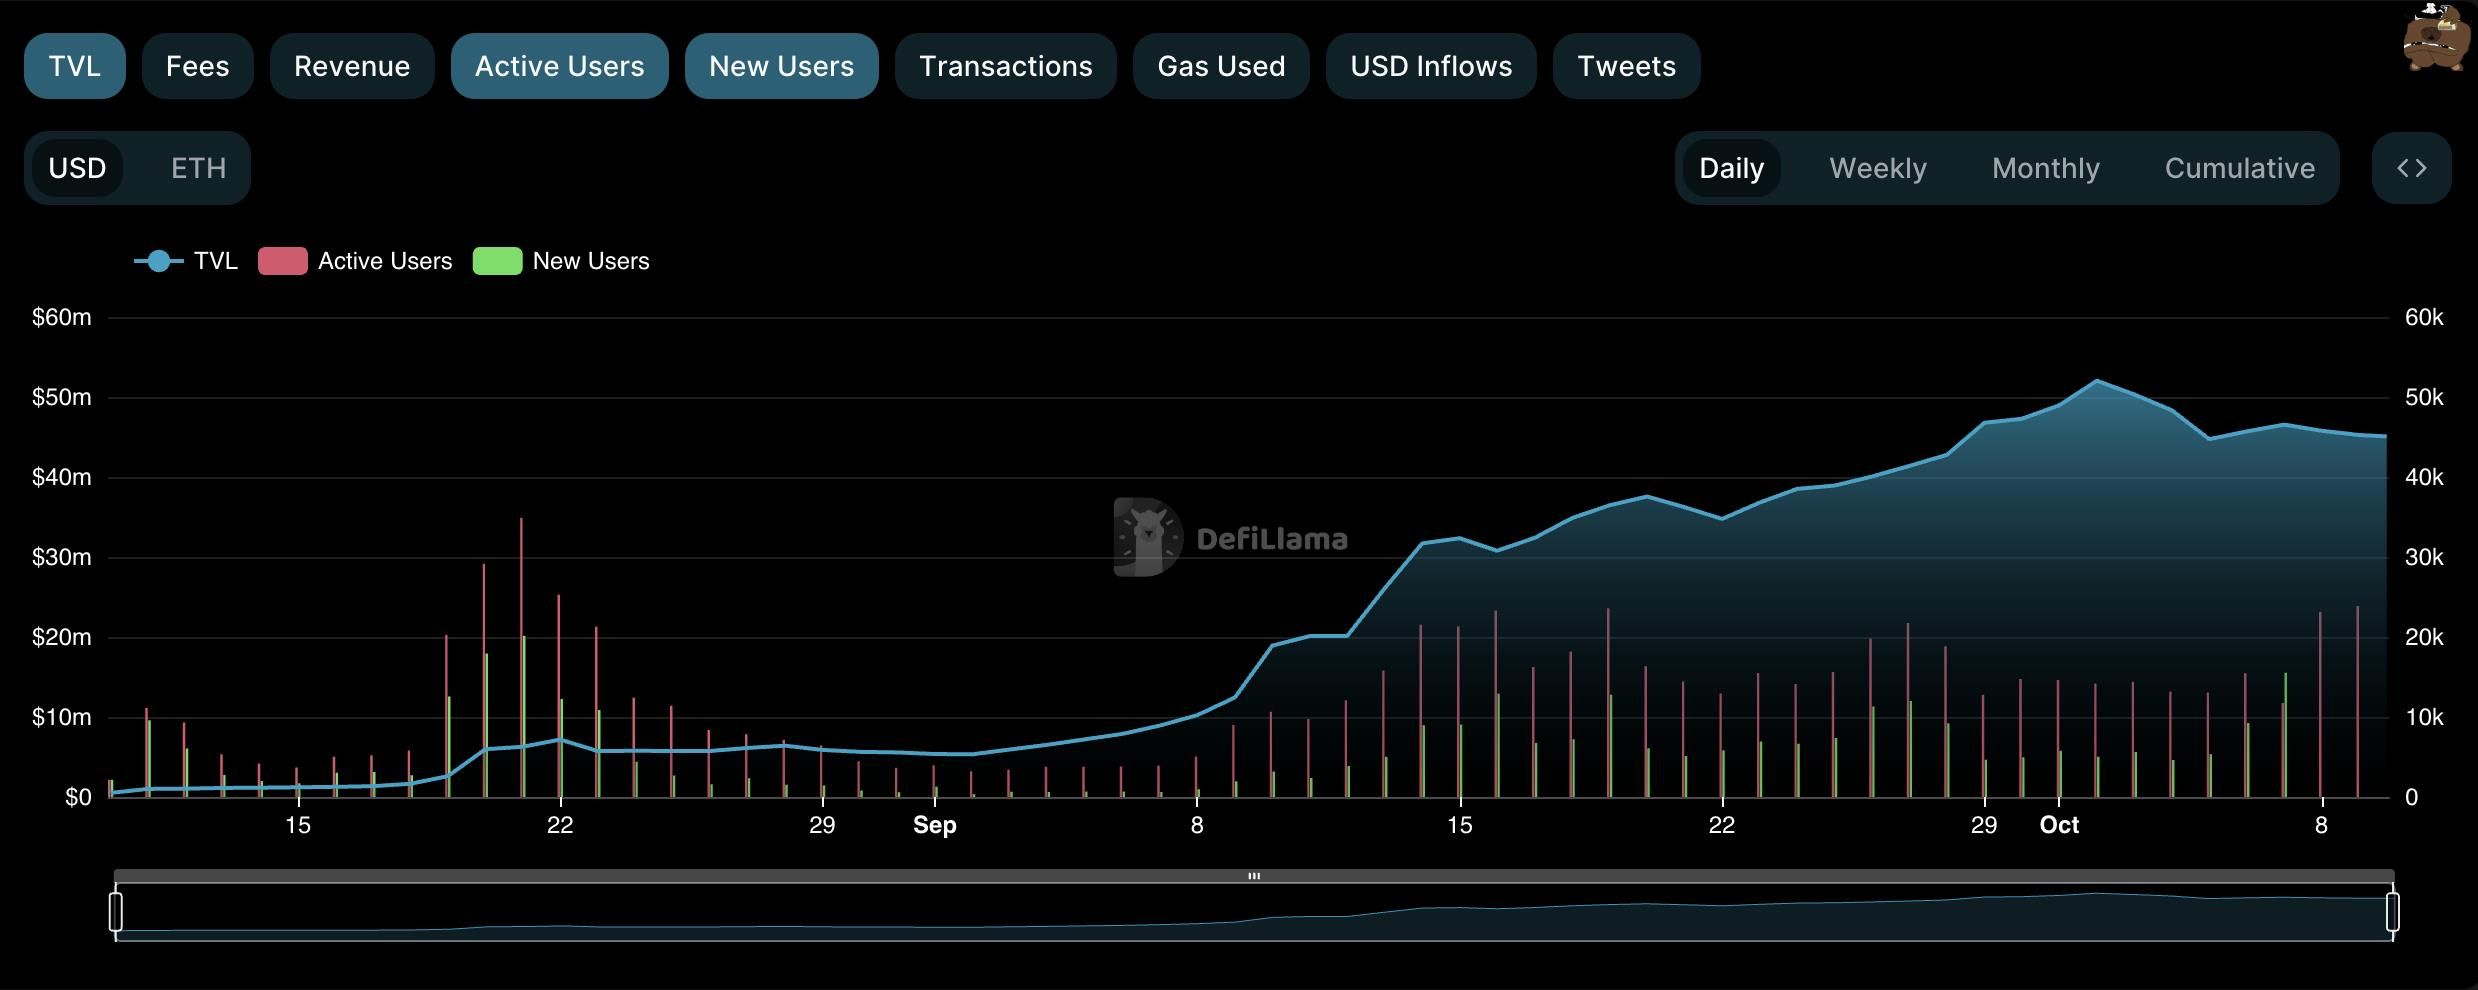Click the embed code brackets icon
The width and height of the screenshot is (2478, 990).
click(x=2411, y=168)
